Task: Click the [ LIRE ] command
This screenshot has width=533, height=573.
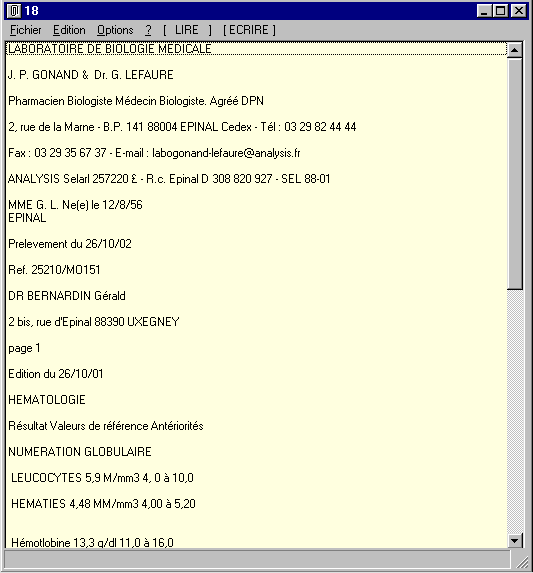Action: coord(187,30)
